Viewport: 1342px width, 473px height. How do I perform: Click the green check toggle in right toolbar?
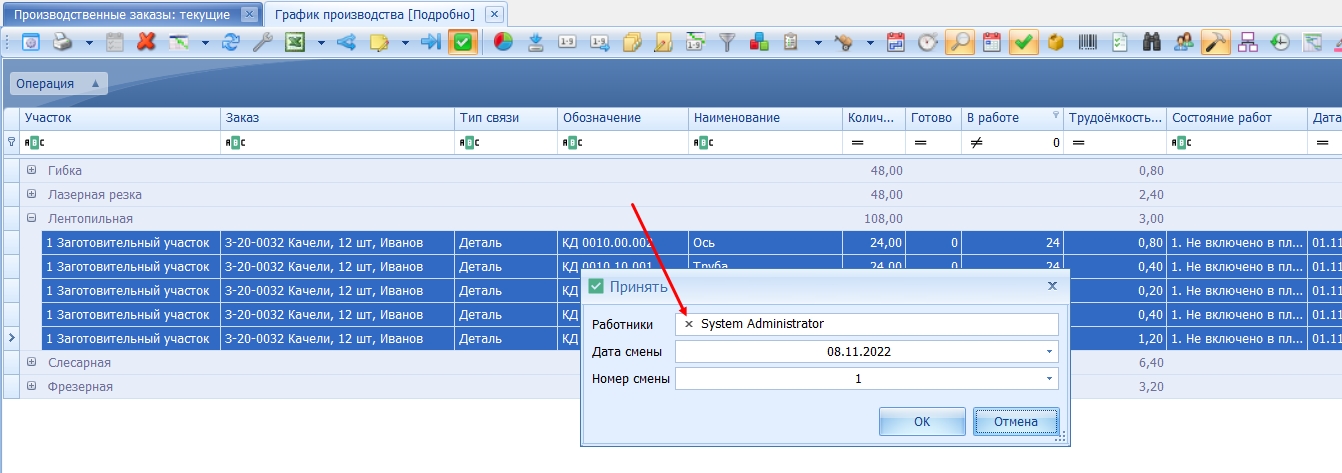click(x=1023, y=43)
